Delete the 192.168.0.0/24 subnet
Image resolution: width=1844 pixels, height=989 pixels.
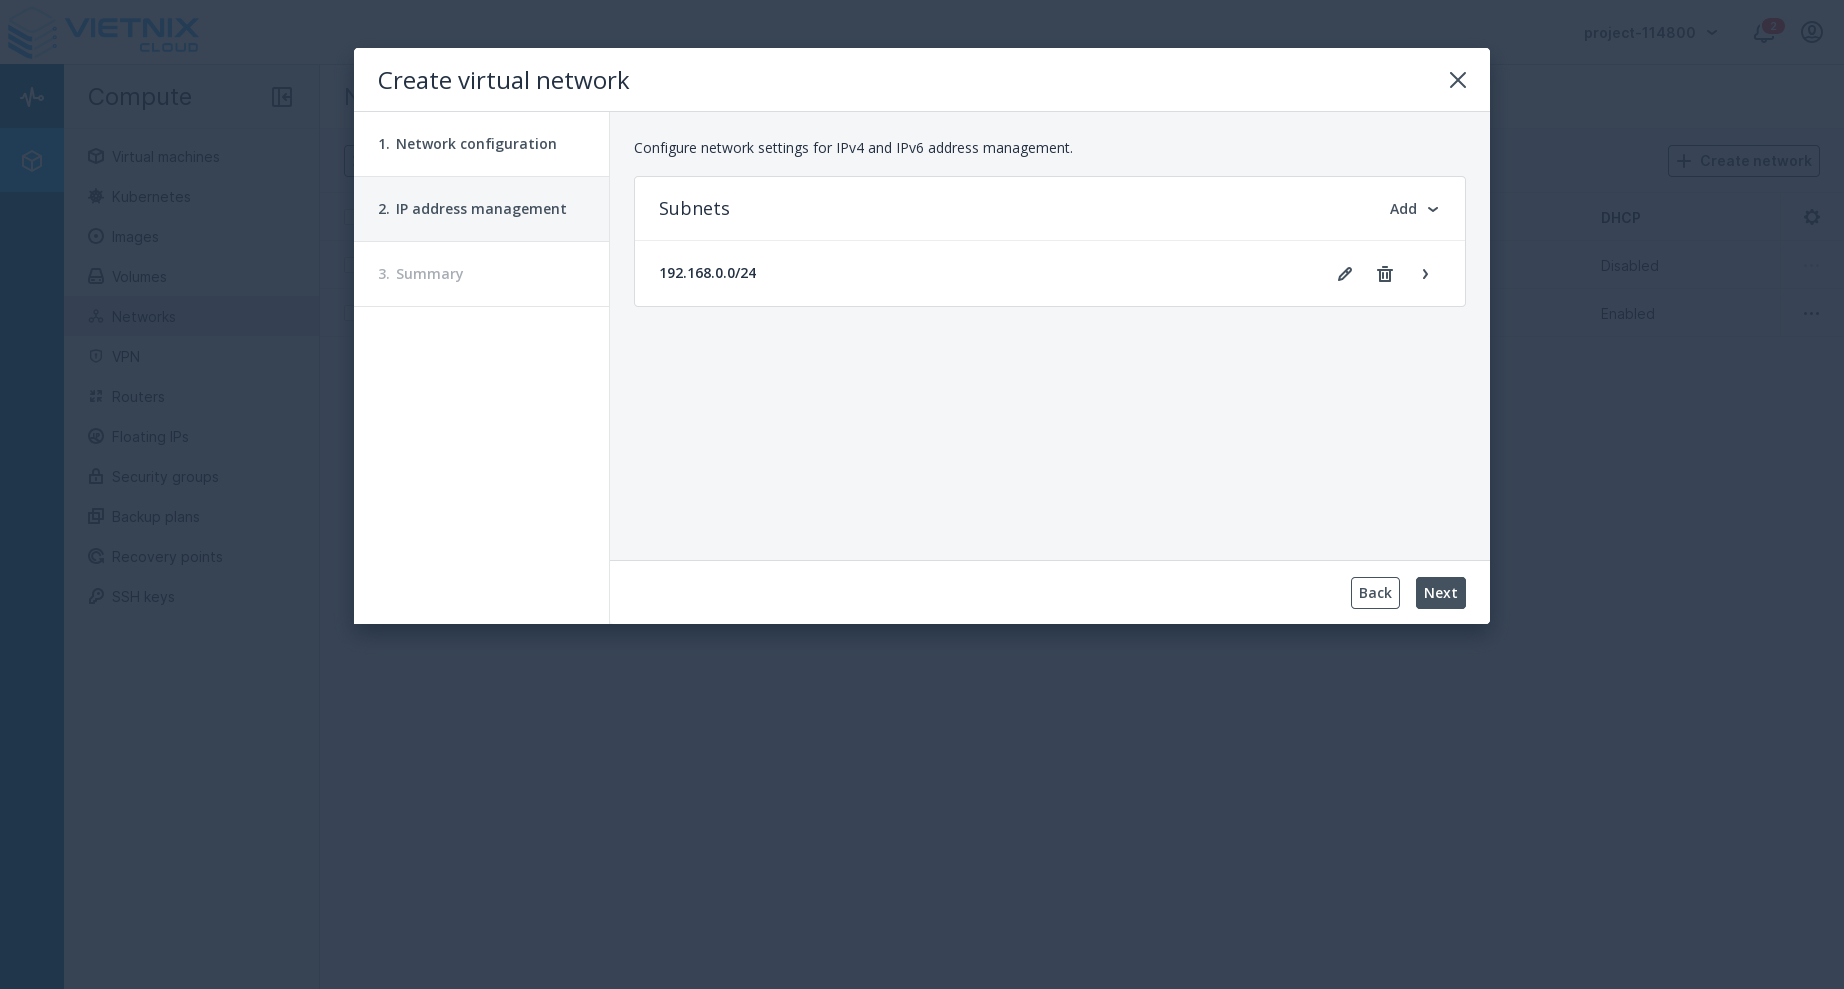(x=1385, y=274)
